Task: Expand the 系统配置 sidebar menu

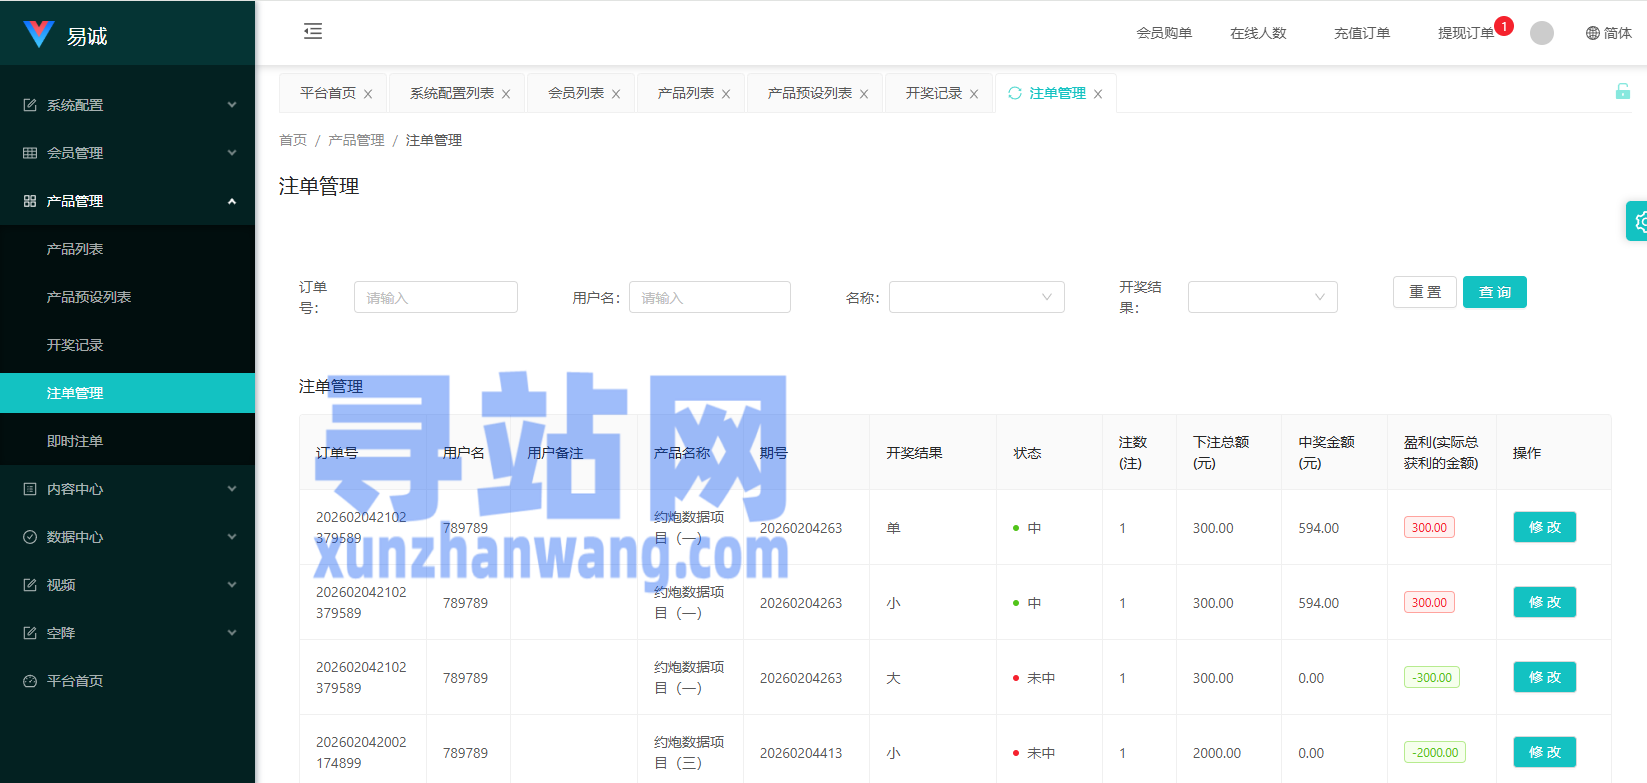Action: point(127,105)
